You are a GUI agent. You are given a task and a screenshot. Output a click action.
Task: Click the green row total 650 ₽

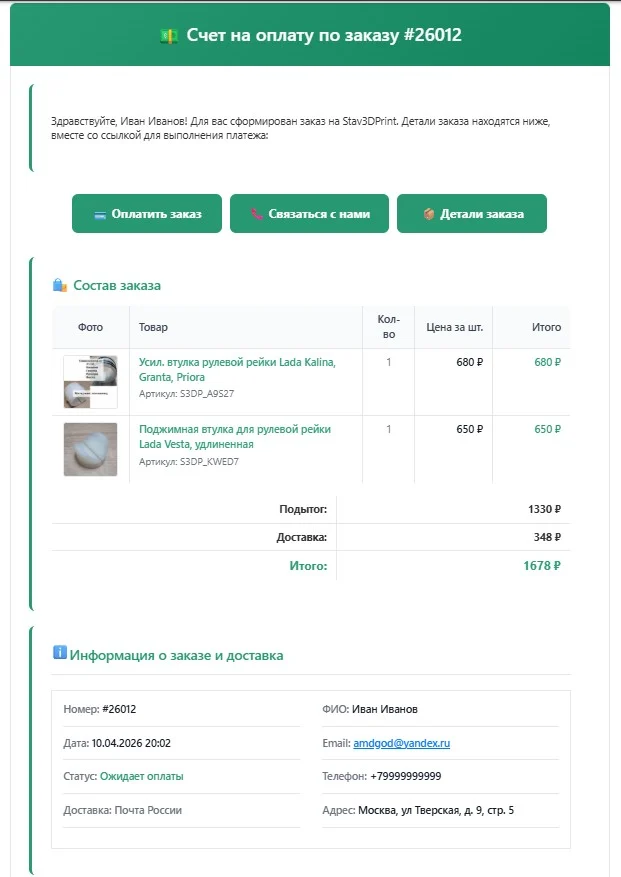[x=547, y=429]
